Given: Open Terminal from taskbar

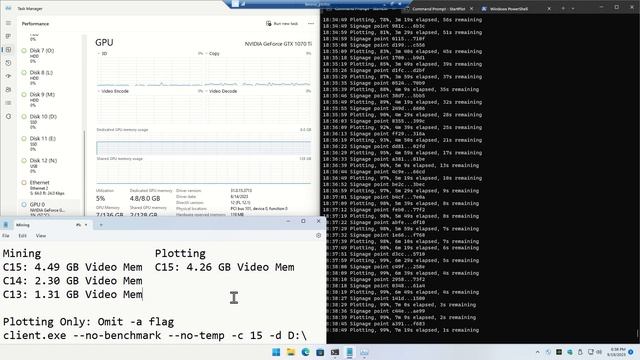Looking at the screenshot, I should point(335,352).
